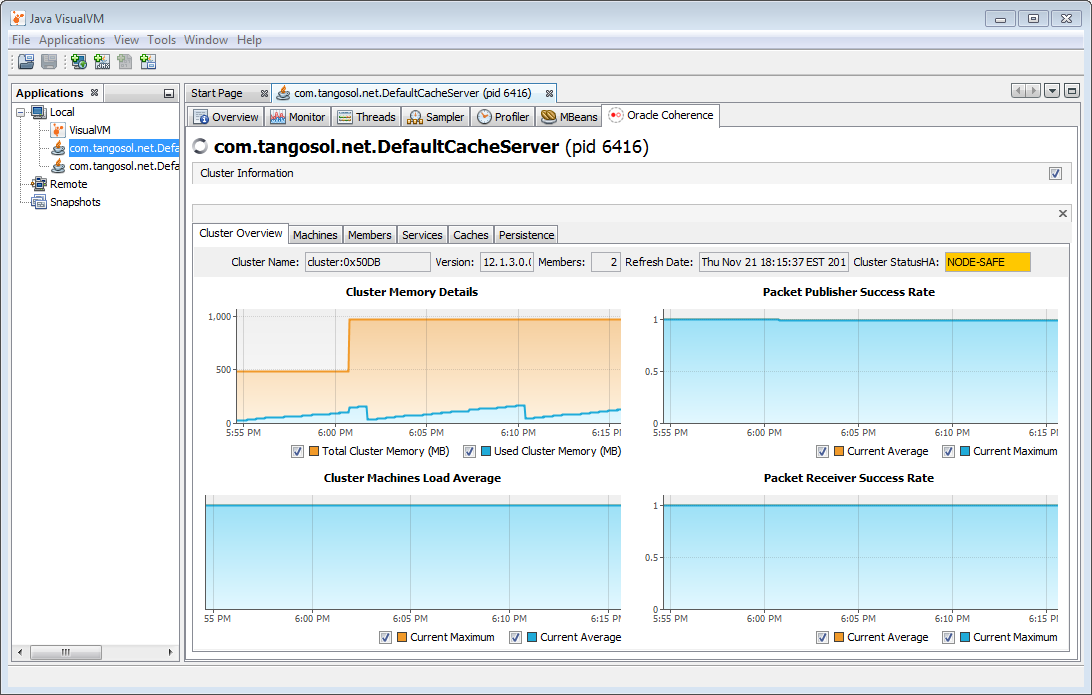Open the Tools menu
Image resolution: width=1092 pixels, height=695 pixels.
pyautogui.click(x=162, y=40)
